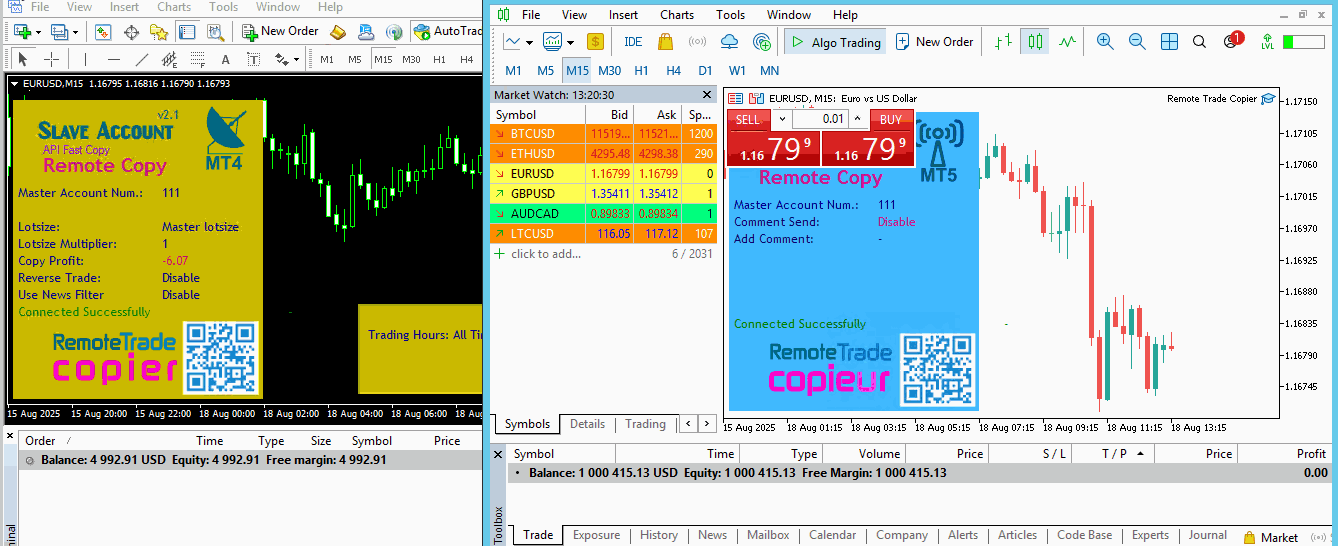Click the MT5 tile windows grid icon
The width and height of the screenshot is (1338, 546).
point(1169,42)
